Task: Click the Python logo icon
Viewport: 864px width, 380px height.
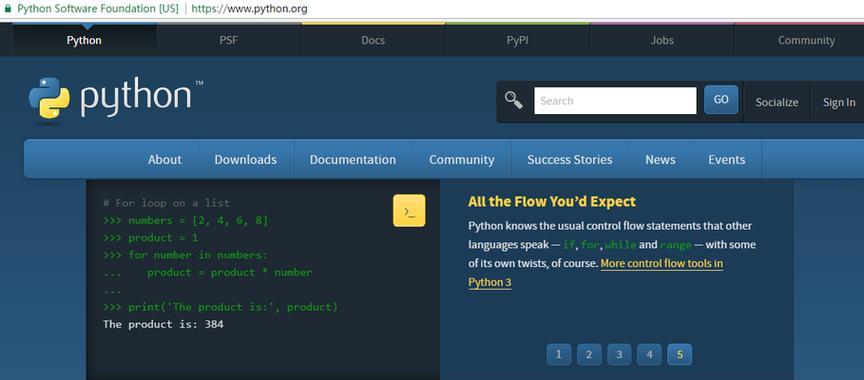Action: tap(50, 98)
